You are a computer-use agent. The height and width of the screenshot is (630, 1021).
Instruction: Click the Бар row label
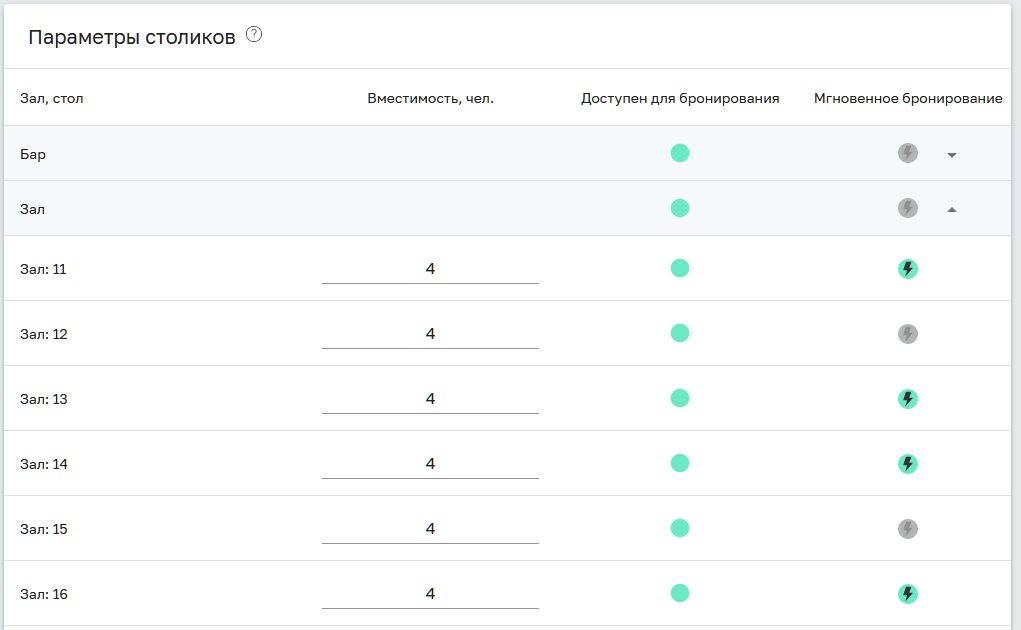[33, 155]
